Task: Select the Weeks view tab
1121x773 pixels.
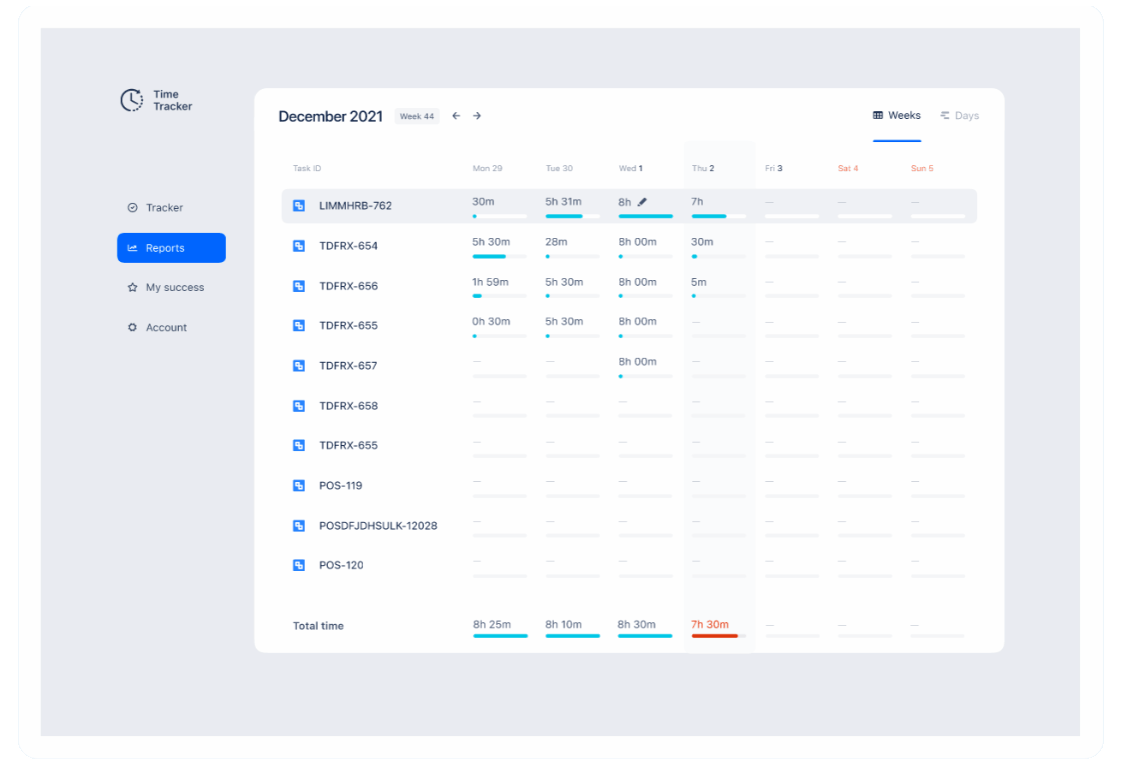Action: tap(897, 116)
